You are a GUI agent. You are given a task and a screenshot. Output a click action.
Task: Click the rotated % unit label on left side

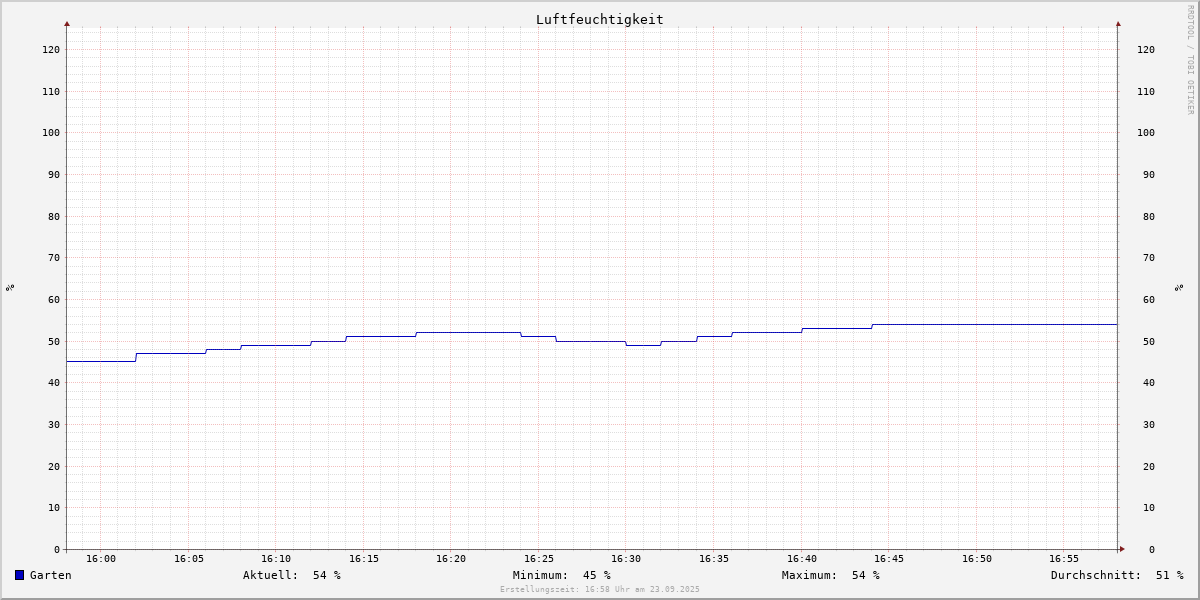[10, 287]
